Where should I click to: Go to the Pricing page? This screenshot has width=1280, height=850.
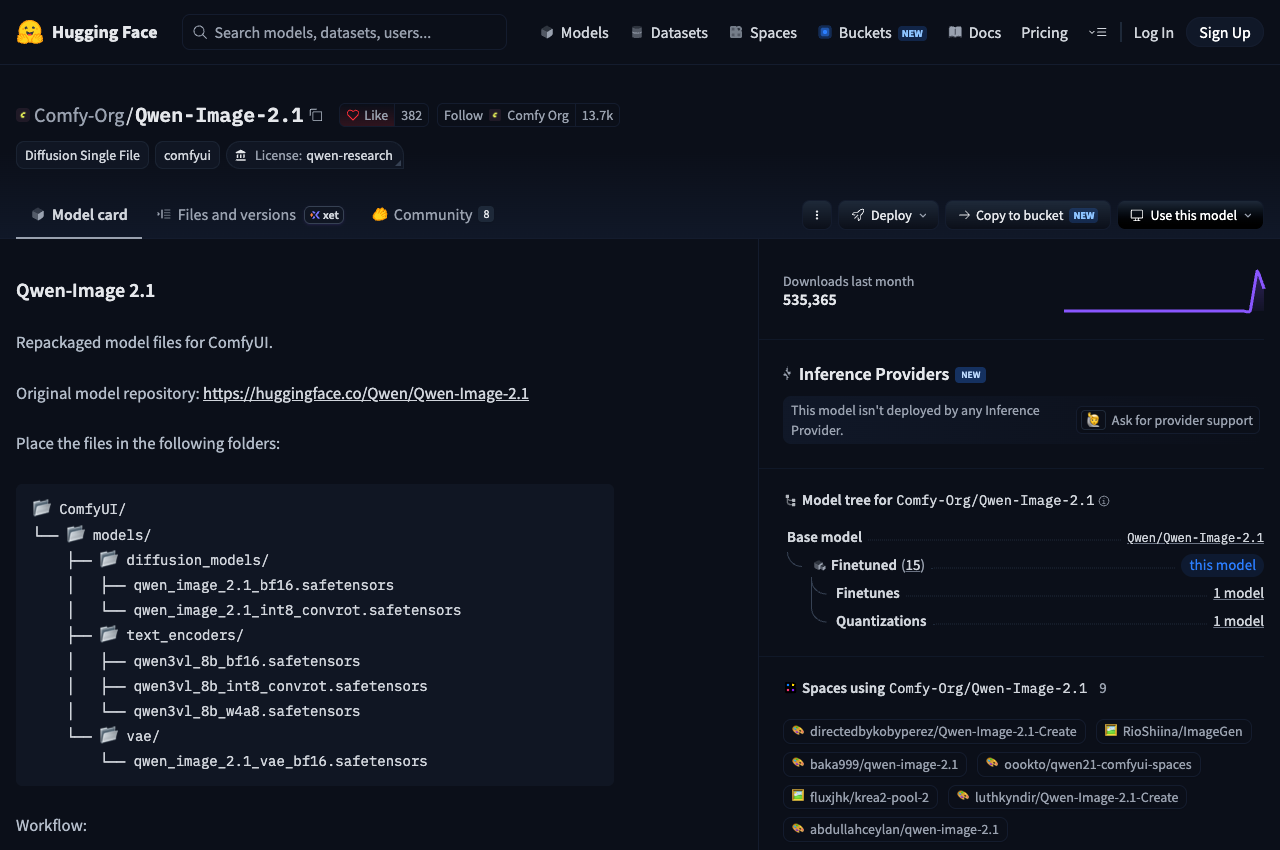click(x=1044, y=32)
